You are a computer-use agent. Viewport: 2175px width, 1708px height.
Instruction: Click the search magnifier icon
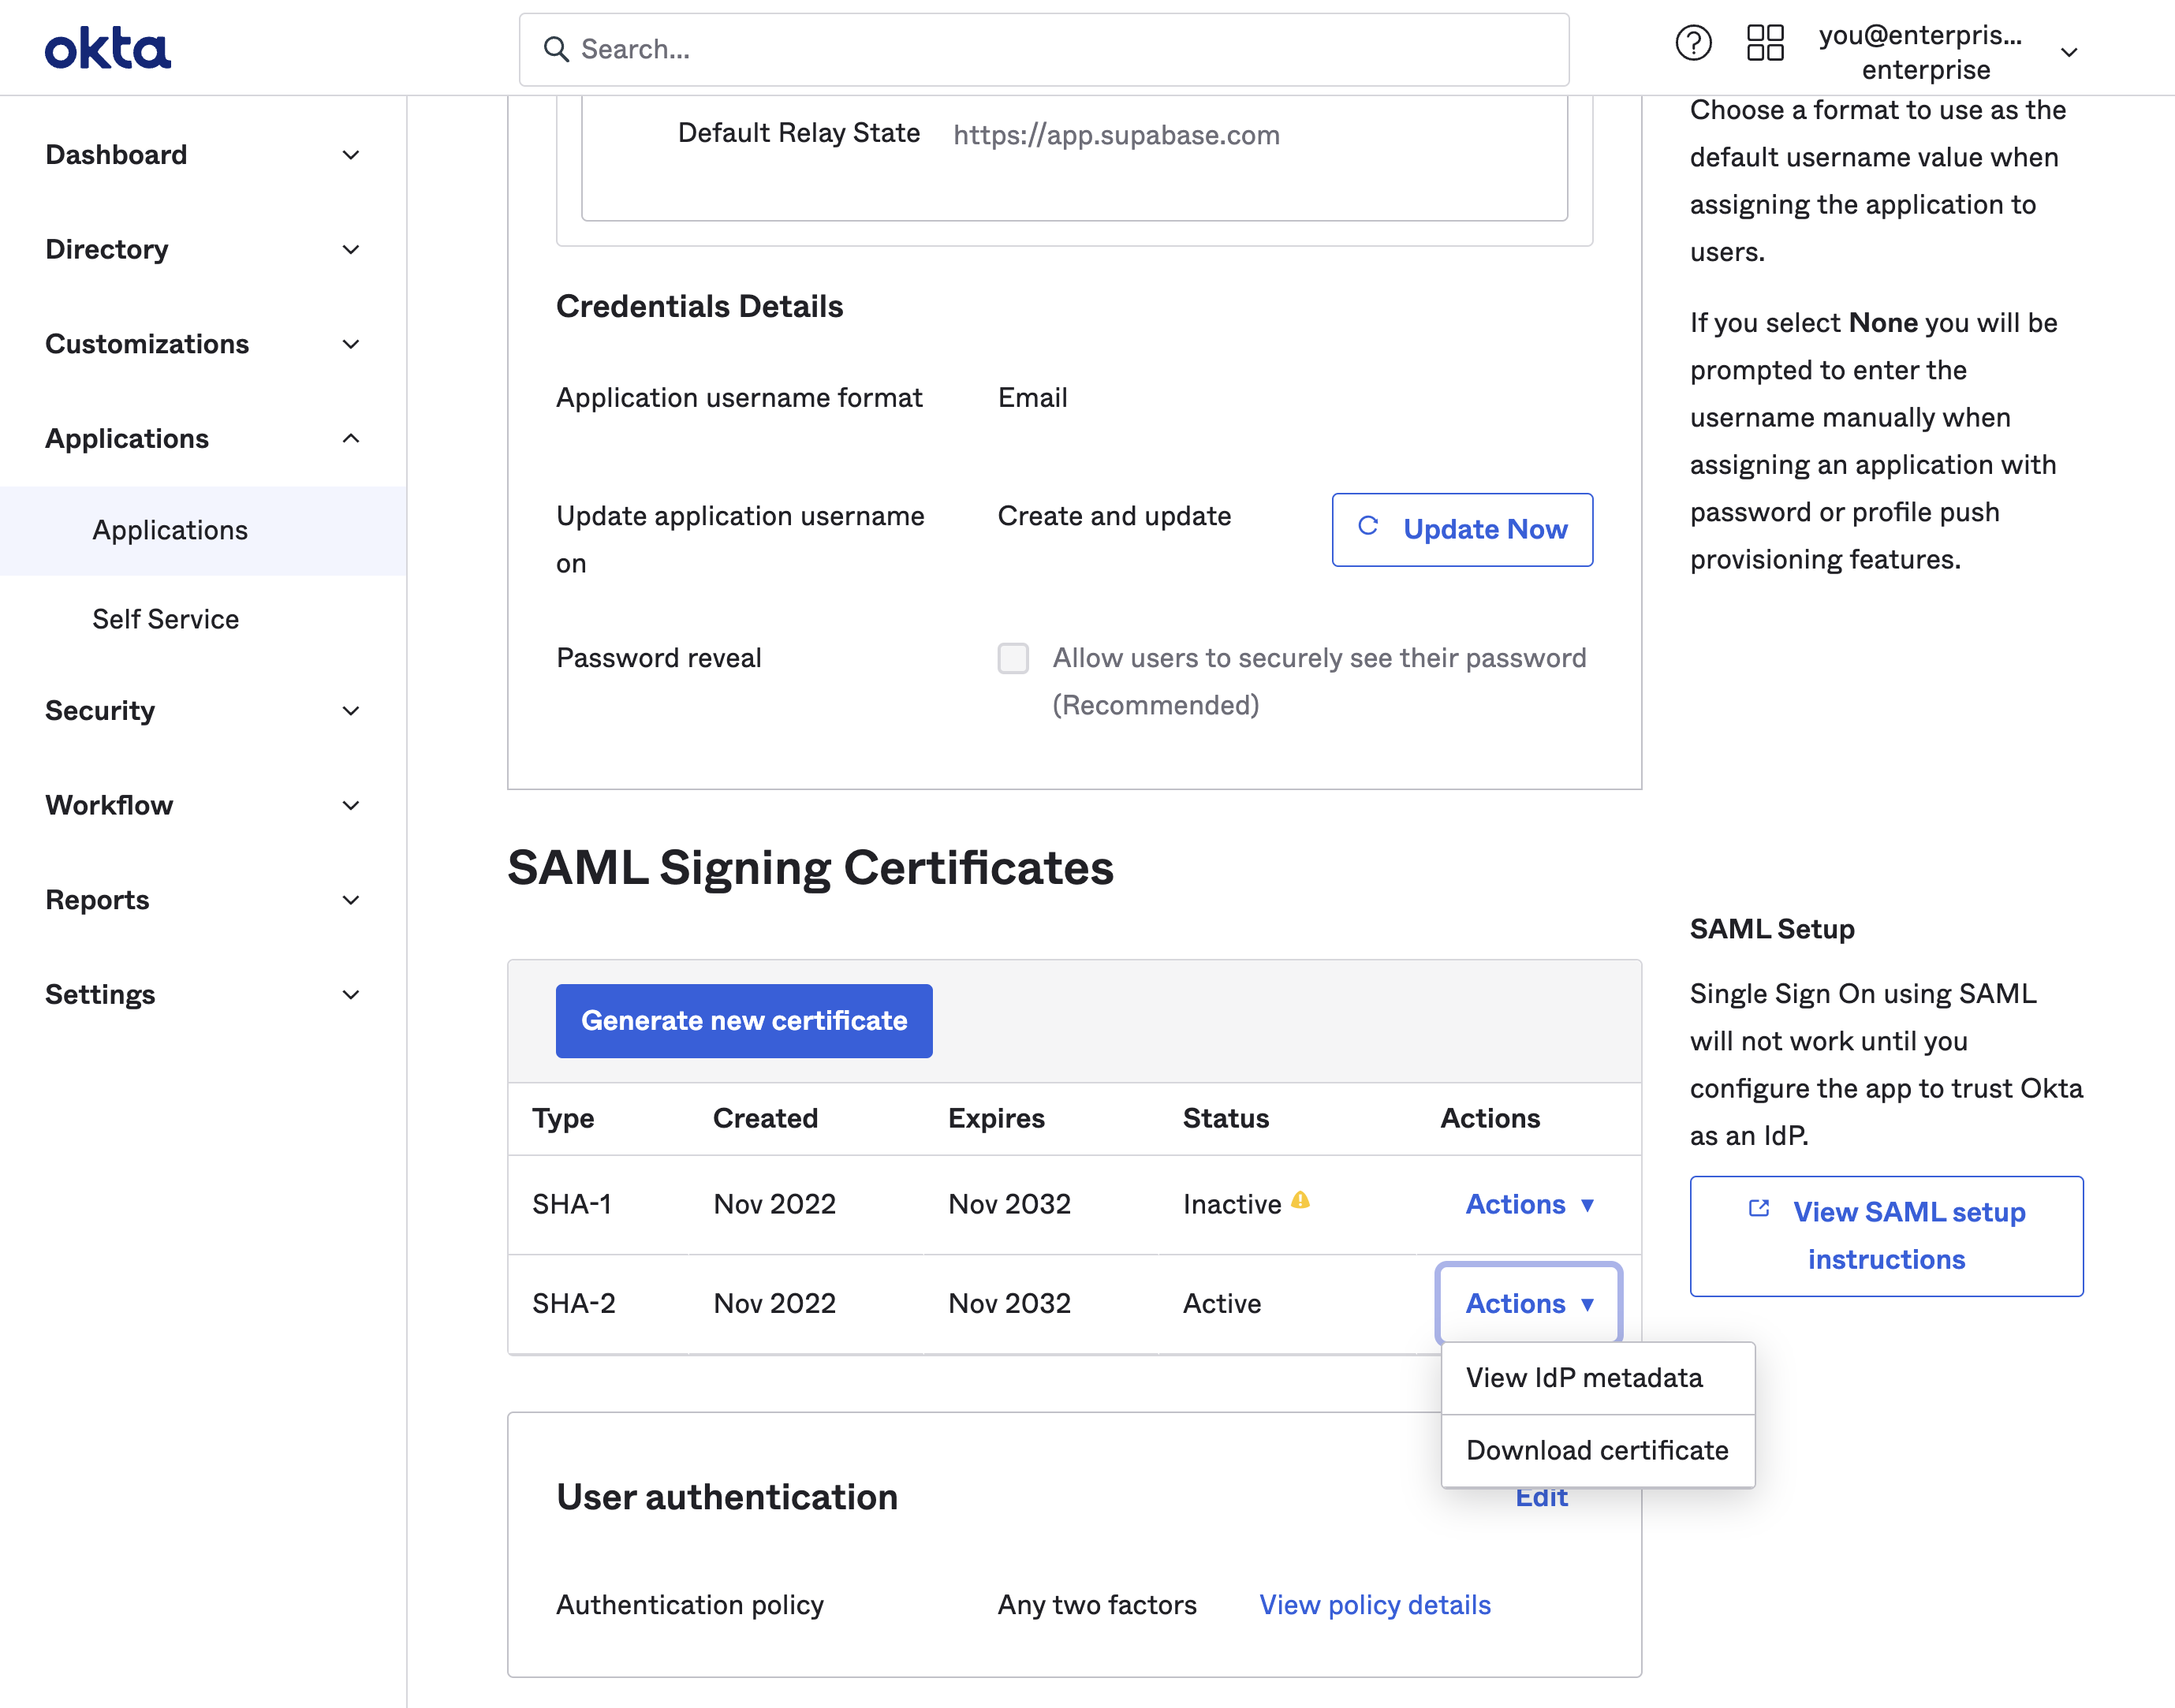tap(557, 49)
